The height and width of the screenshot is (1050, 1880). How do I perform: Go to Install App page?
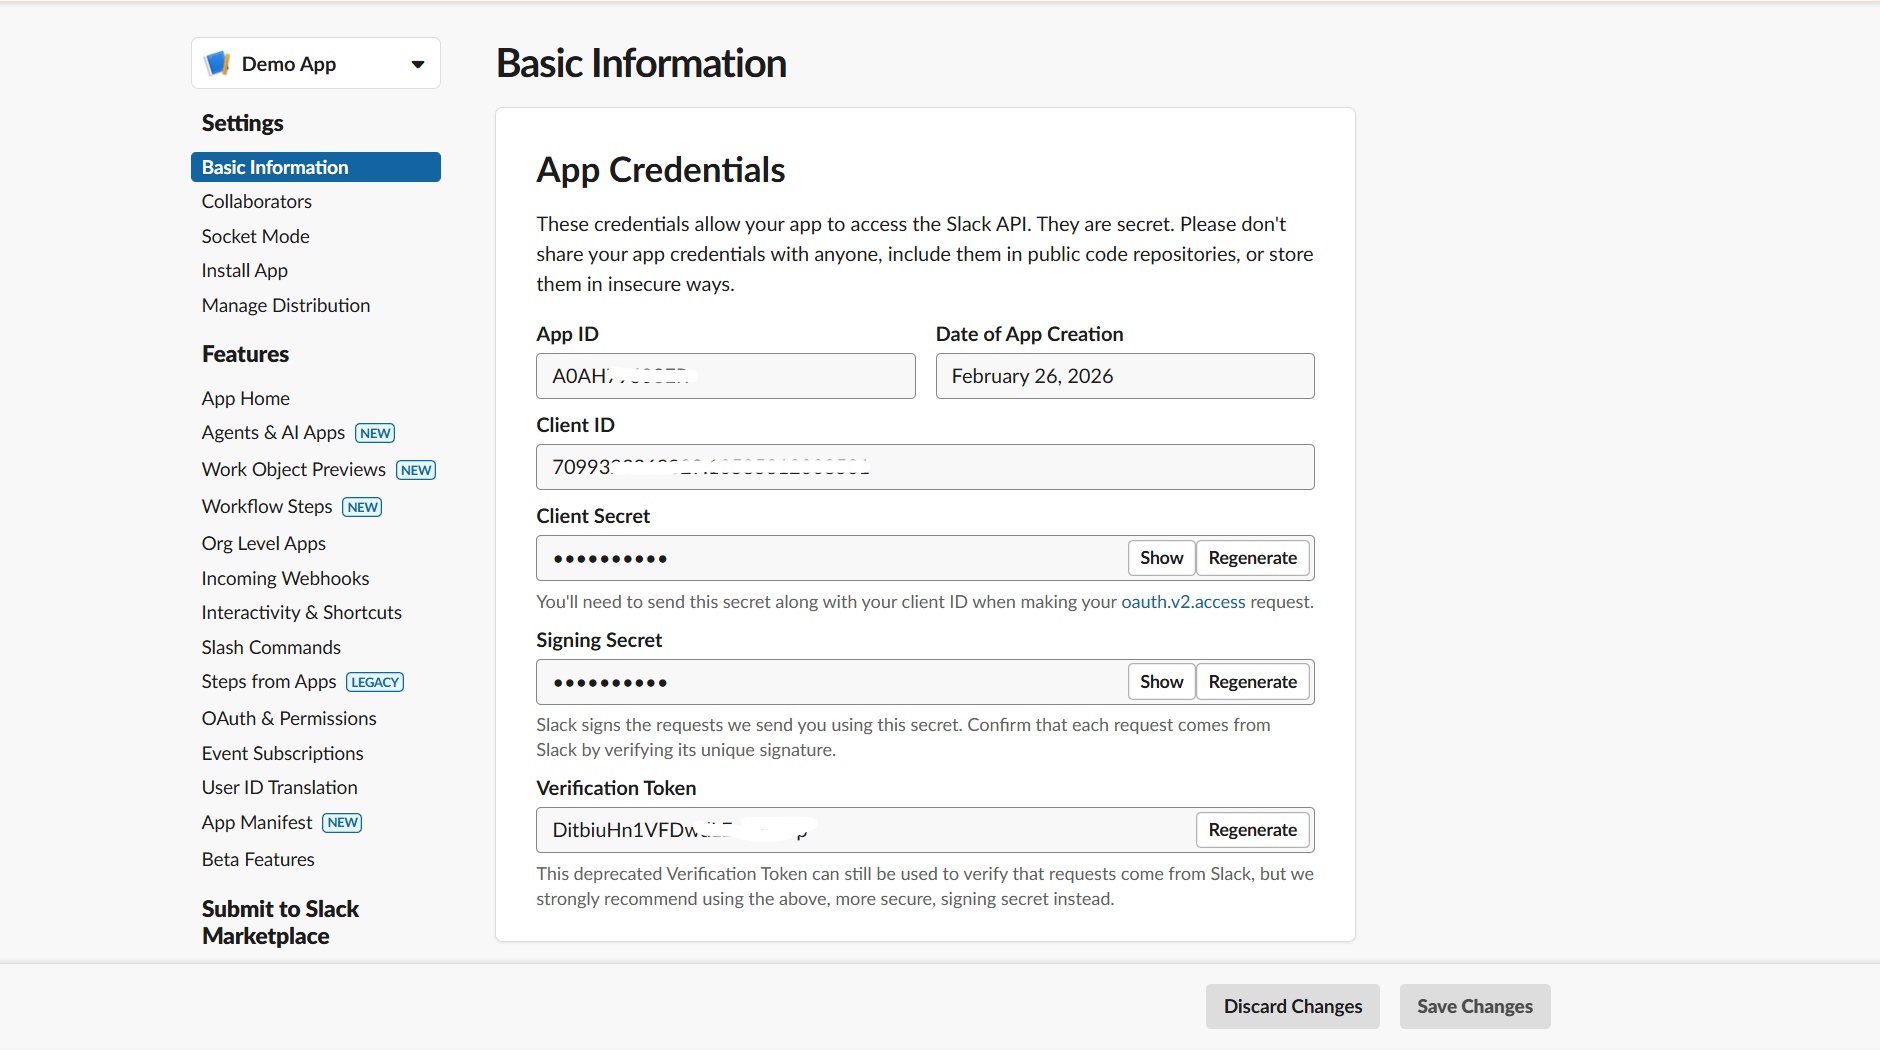244,270
